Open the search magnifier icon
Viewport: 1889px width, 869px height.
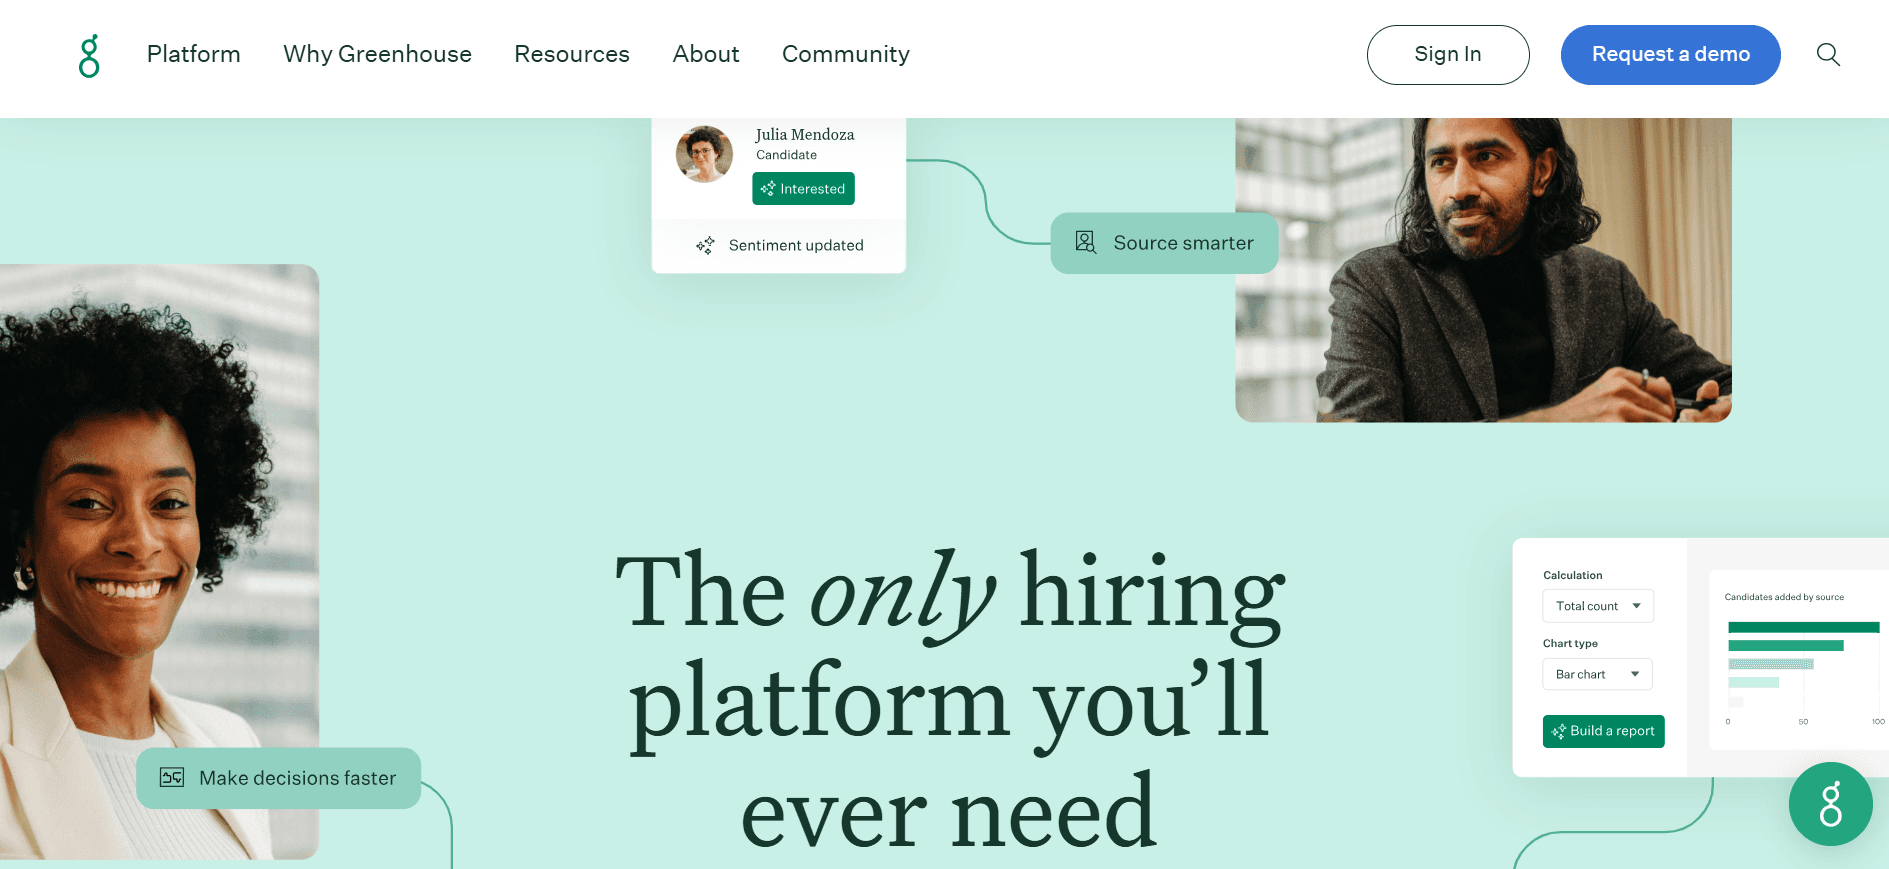pyautogui.click(x=1828, y=54)
